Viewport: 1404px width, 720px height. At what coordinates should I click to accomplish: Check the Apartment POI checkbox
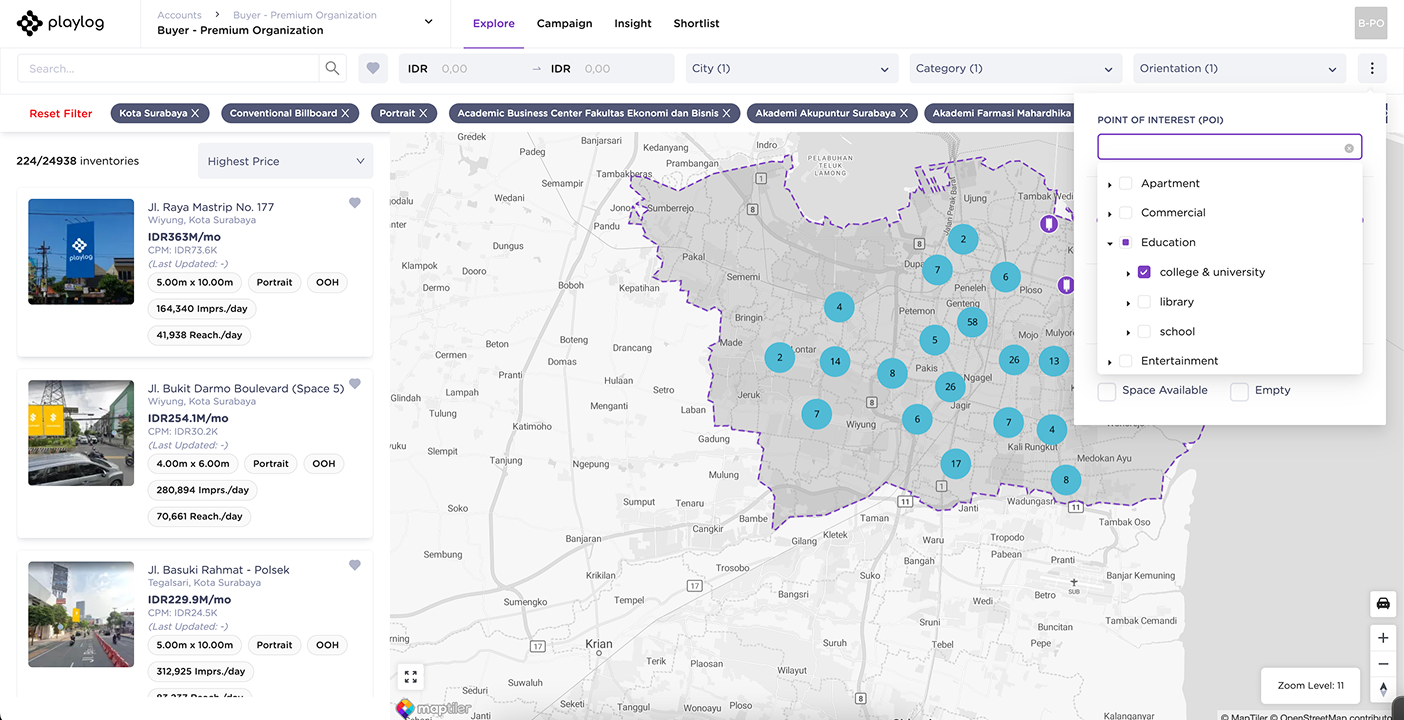(x=1125, y=184)
